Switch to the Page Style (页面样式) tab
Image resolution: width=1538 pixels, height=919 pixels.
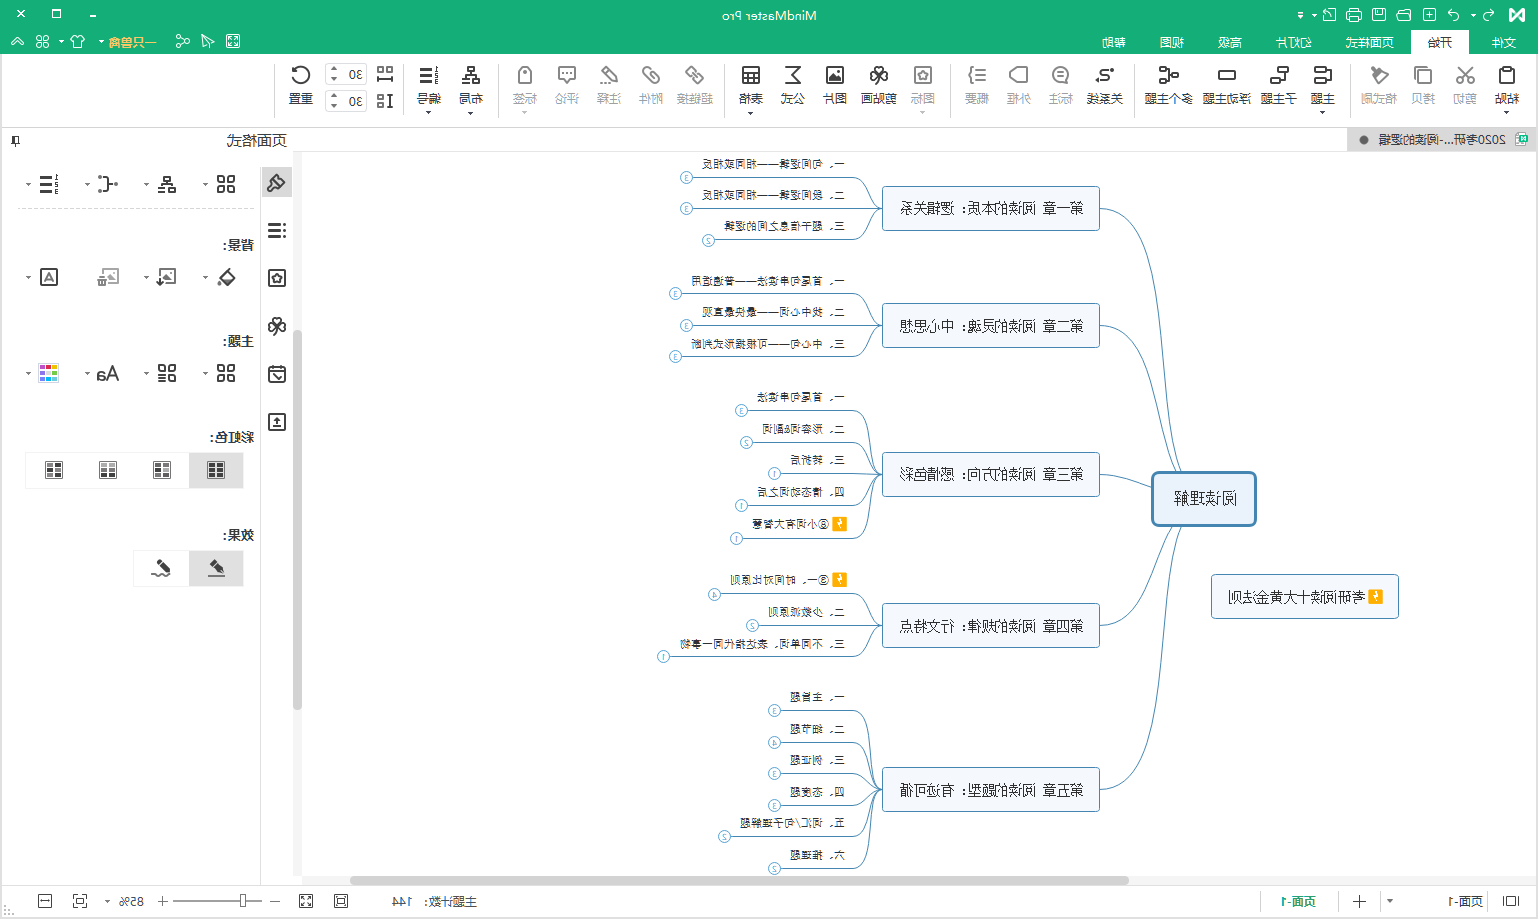click(x=1369, y=42)
